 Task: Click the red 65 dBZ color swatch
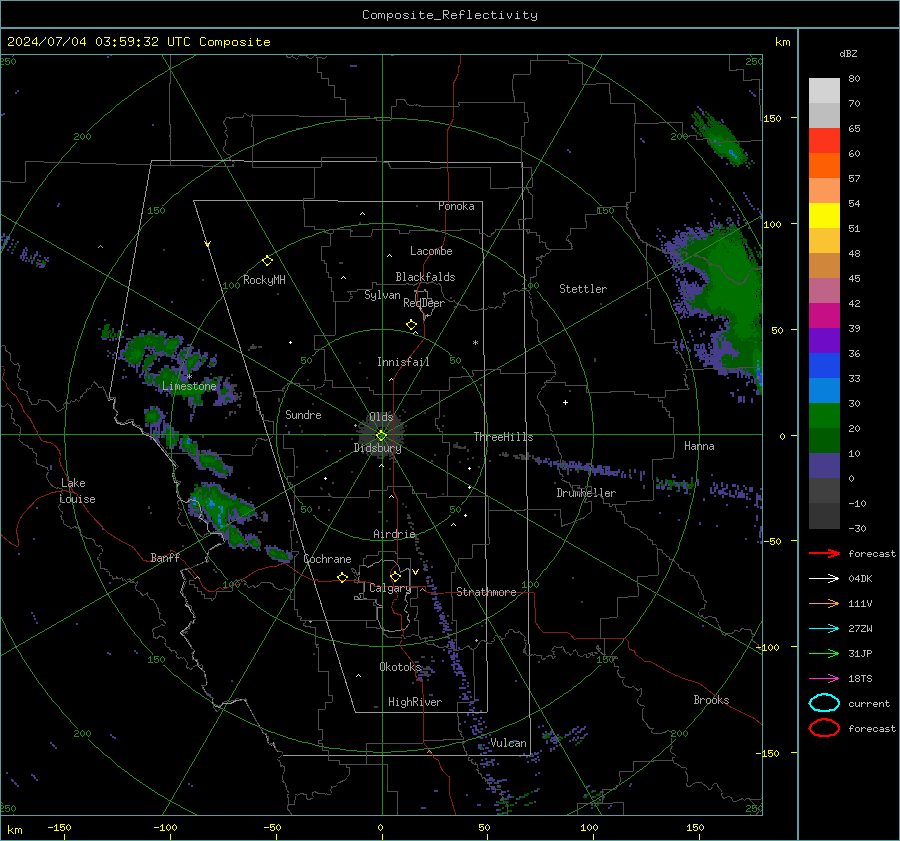[x=824, y=141]
